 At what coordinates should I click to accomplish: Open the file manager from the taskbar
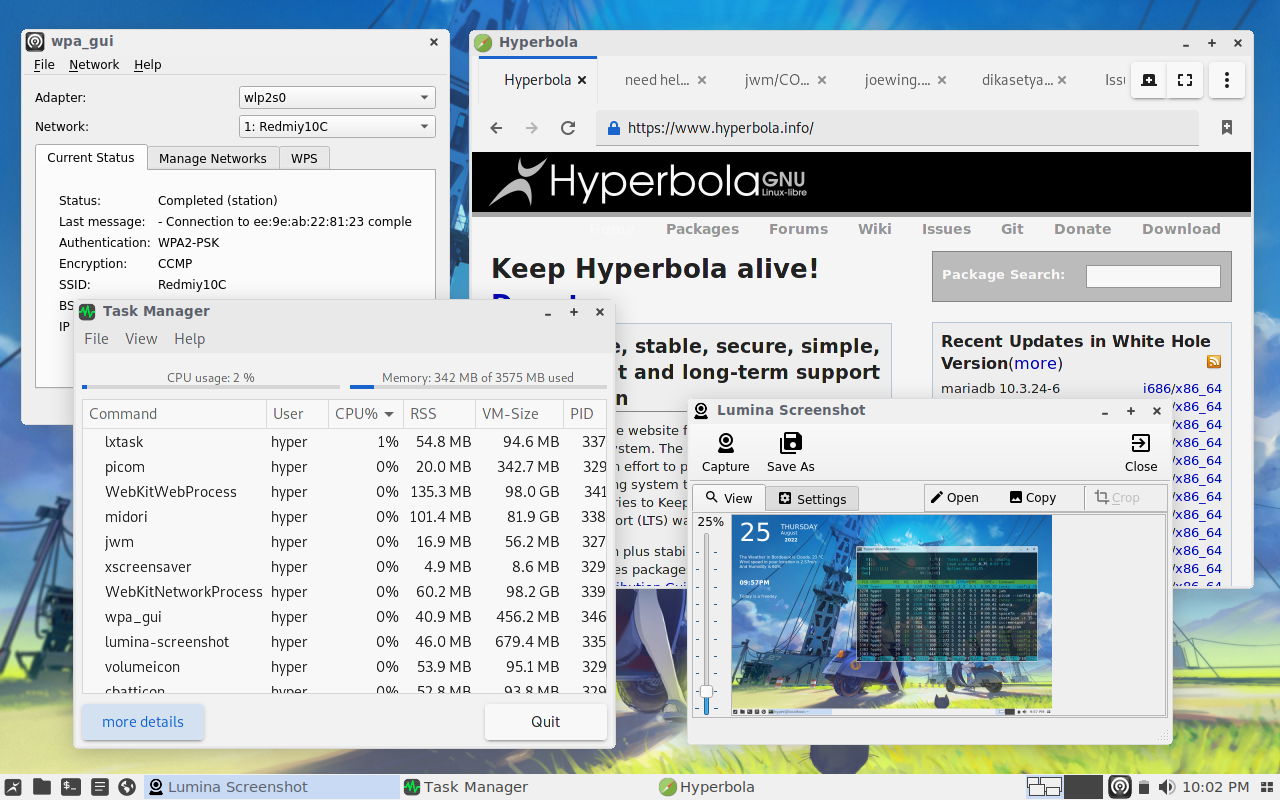42,787
